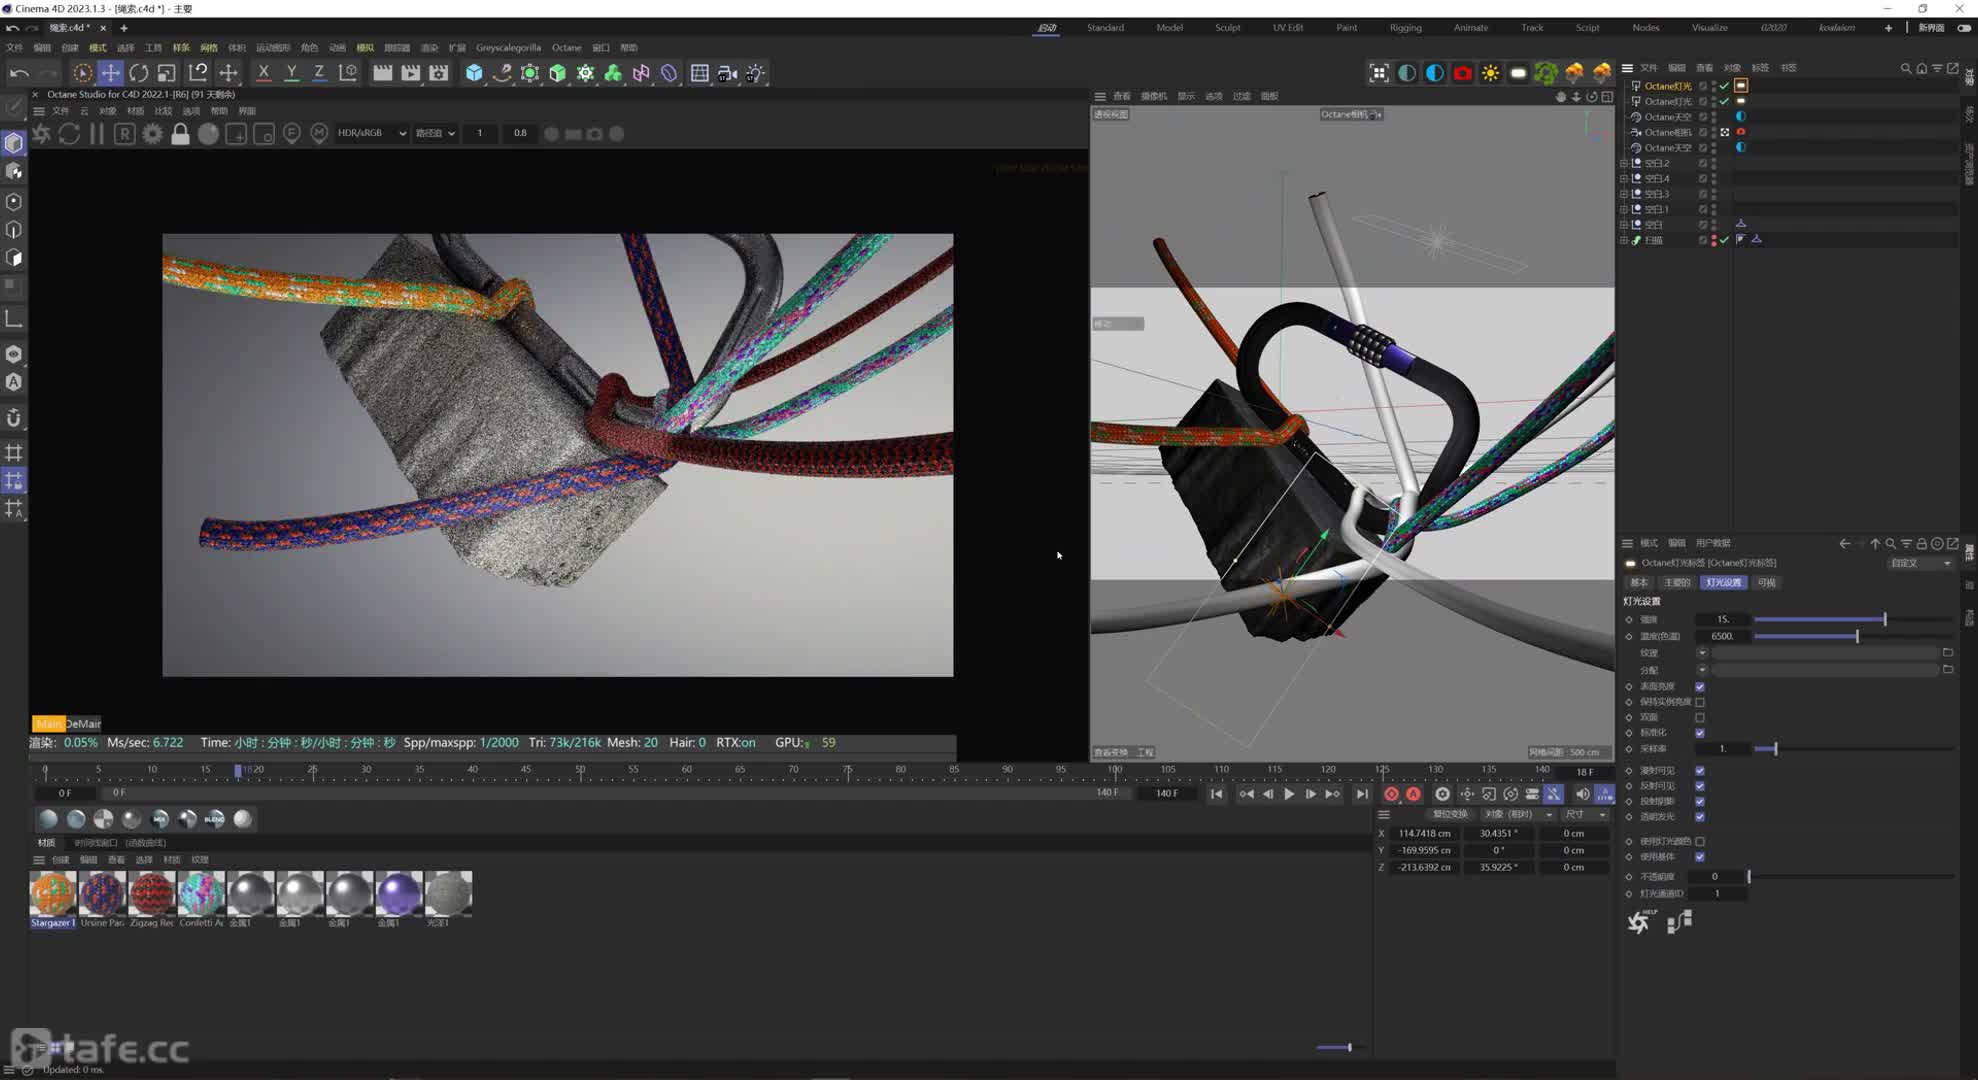The image size is (1978, 1080).
Task: Toggle the Octane camera lock icon
Action: coord(180,134)
